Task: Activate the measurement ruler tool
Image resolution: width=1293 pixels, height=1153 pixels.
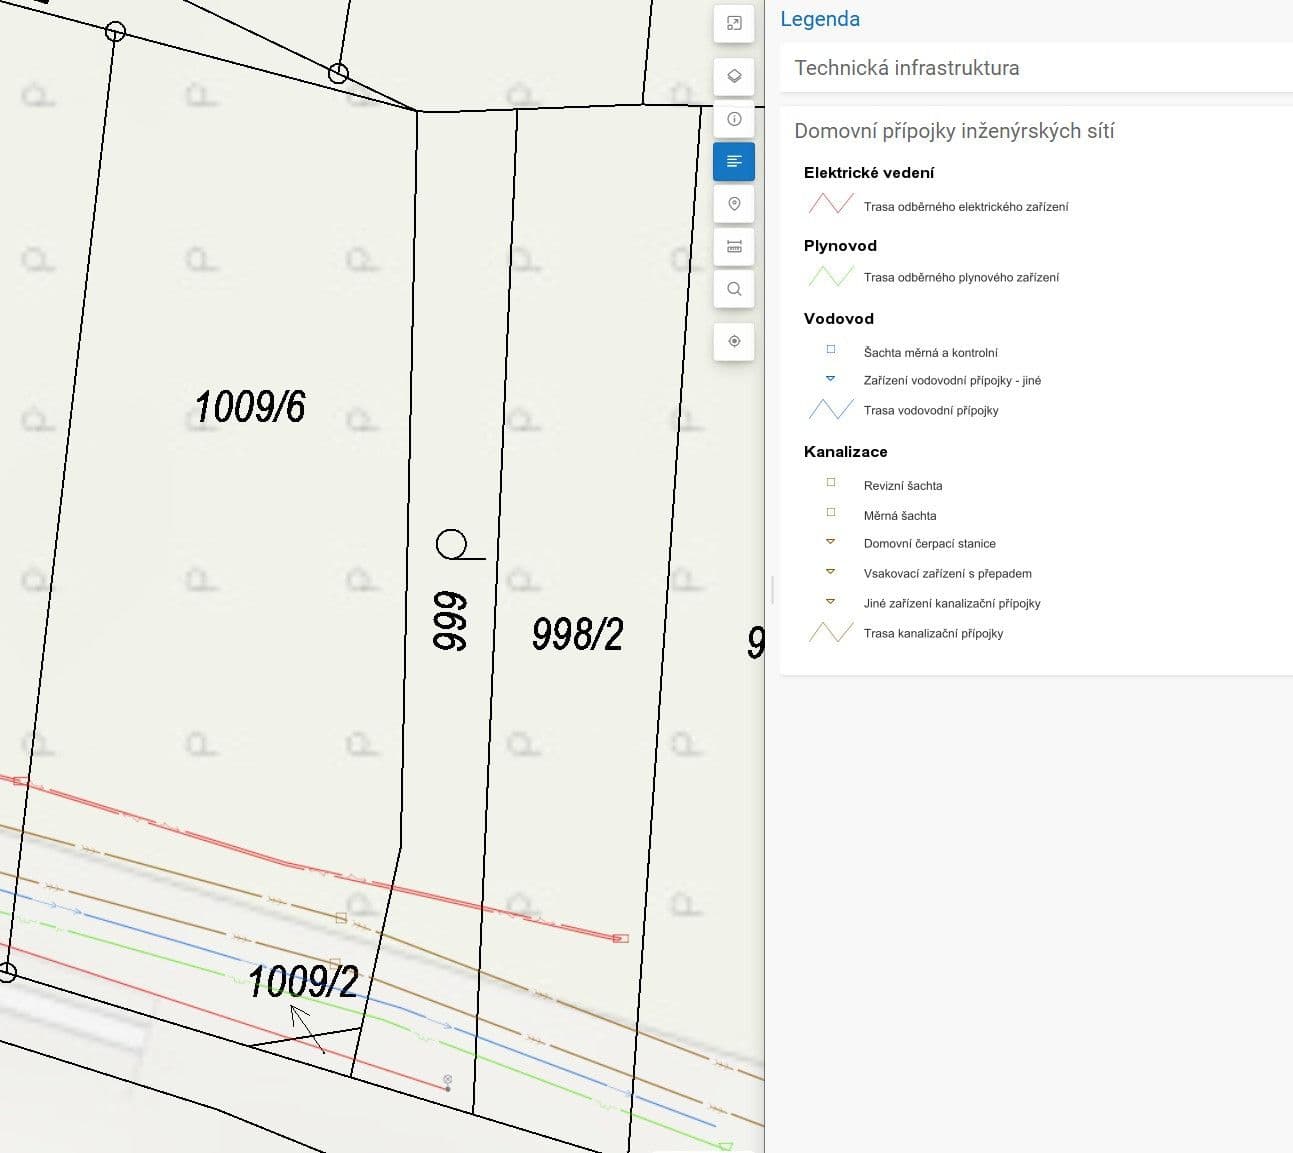Action: pyautogui.click(x=734, y=246)
